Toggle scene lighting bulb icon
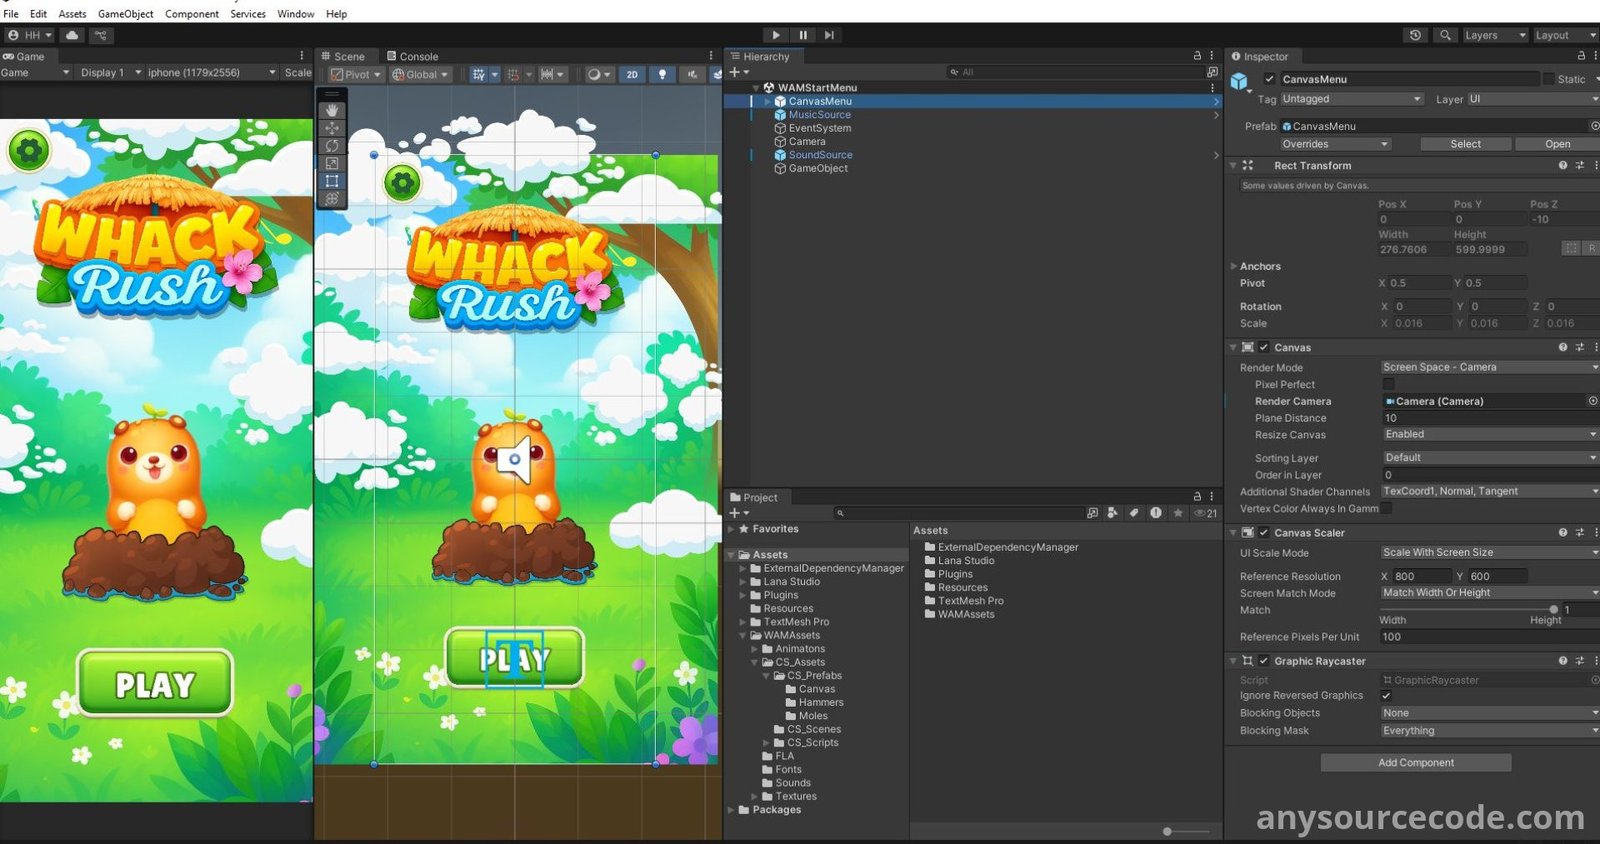Viewport: 1600px width, 844px height. pyautogui.click(x=662, y=74)
